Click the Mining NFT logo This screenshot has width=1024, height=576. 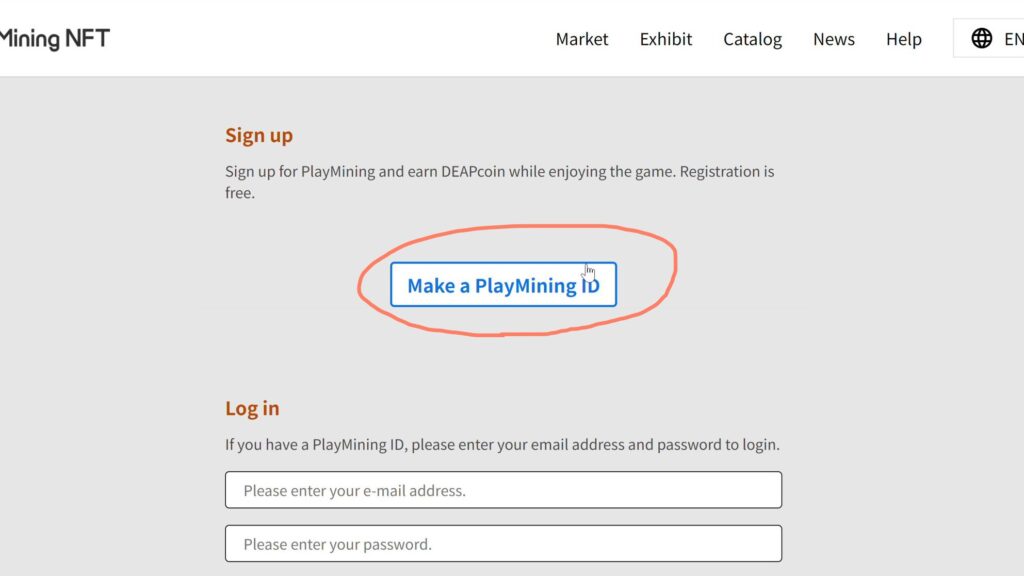click(55, 39)
